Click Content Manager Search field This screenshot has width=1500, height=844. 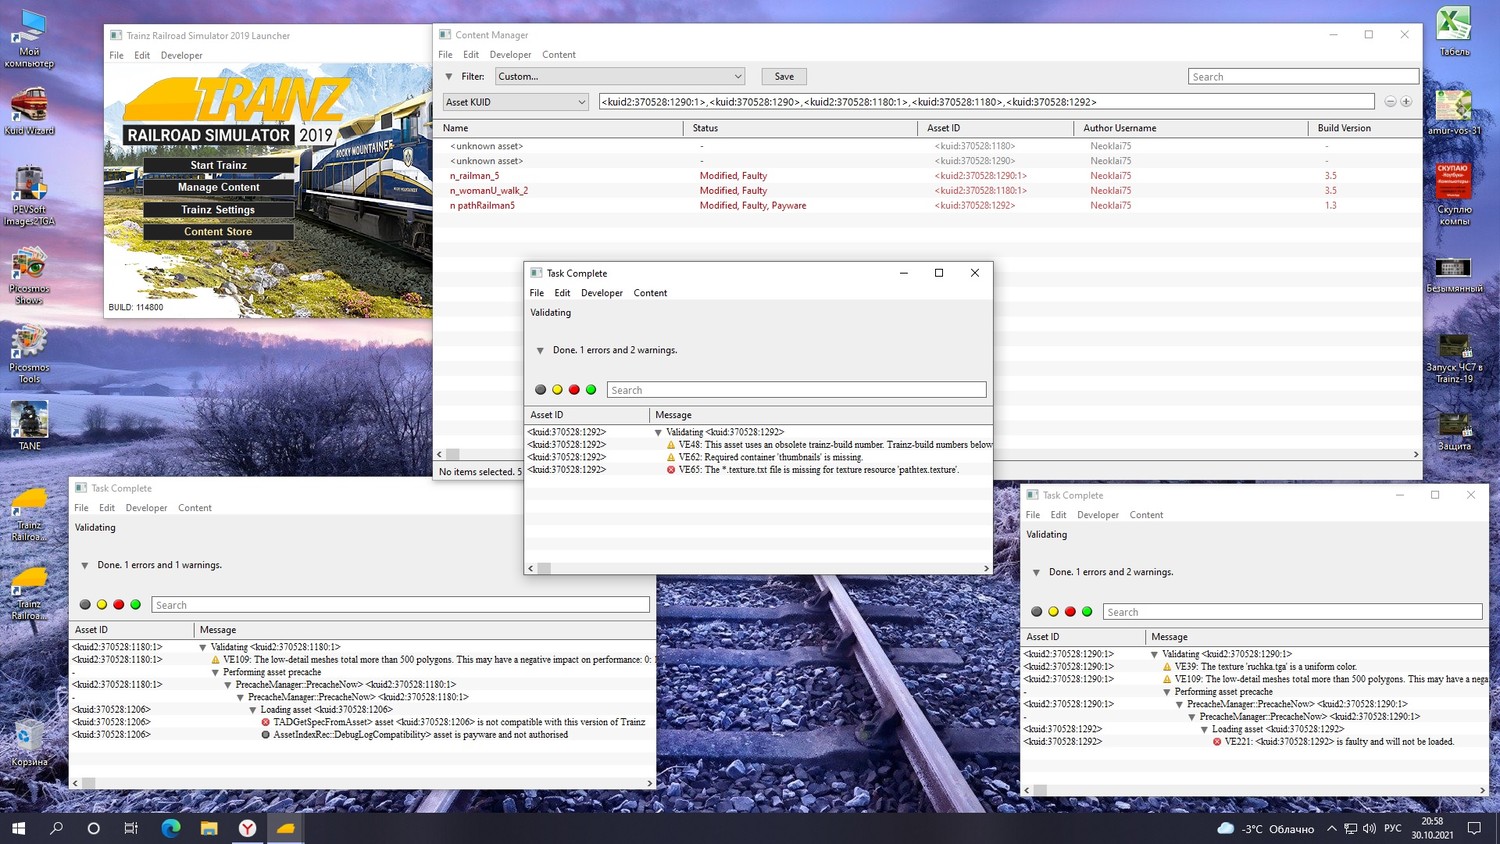tap(1303, 77)
